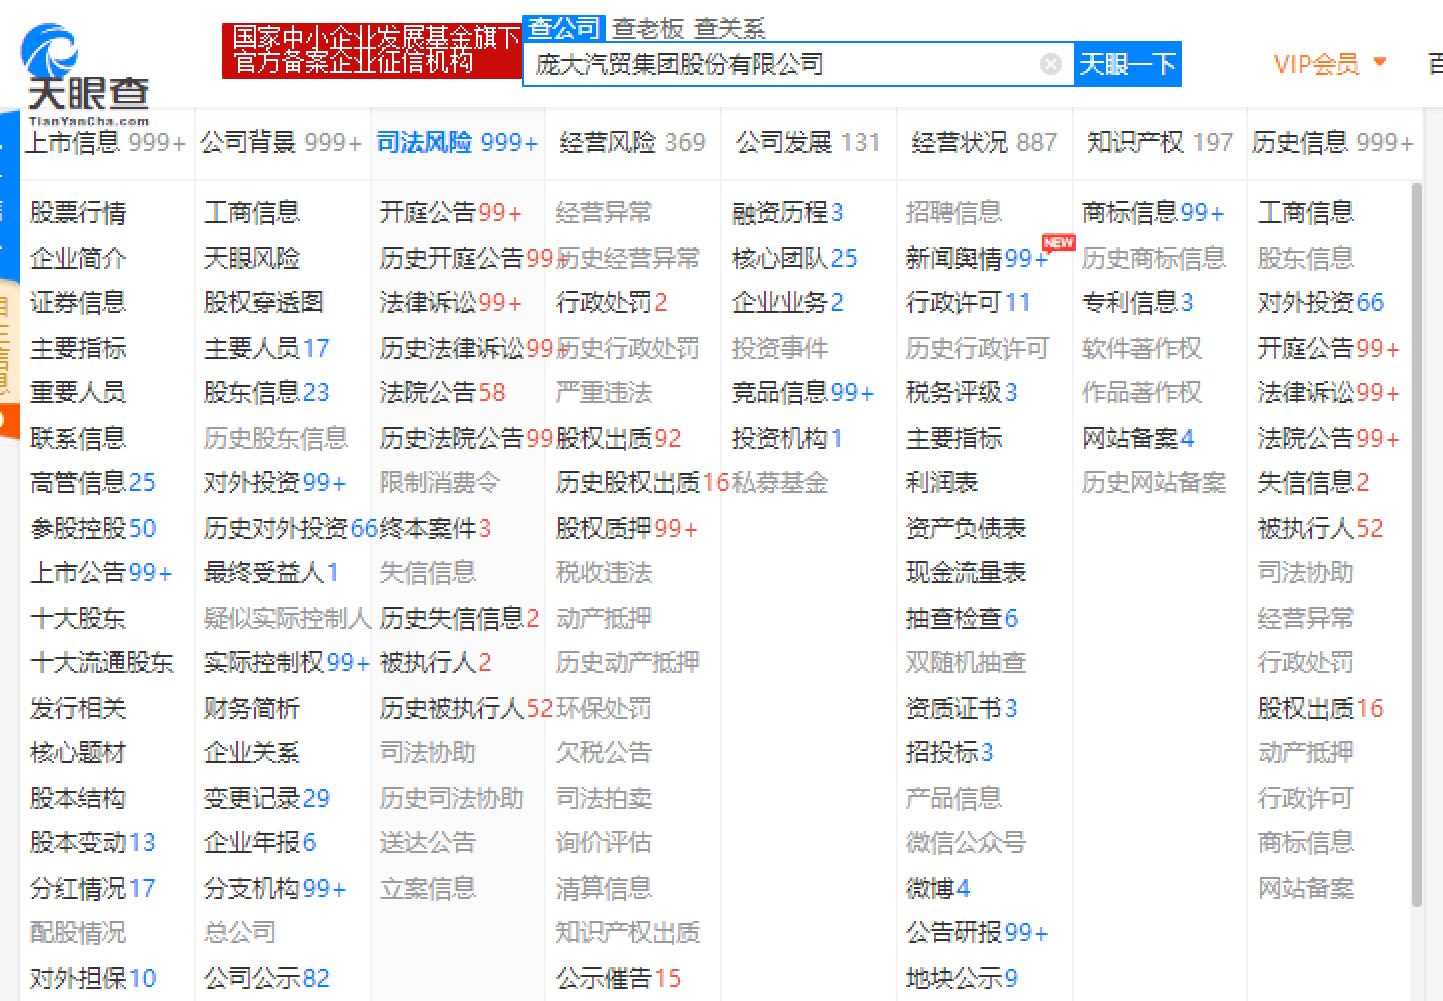Open the 上市信息 category tab
This screenshot has height=1001, width=1443.
(105, 143)
